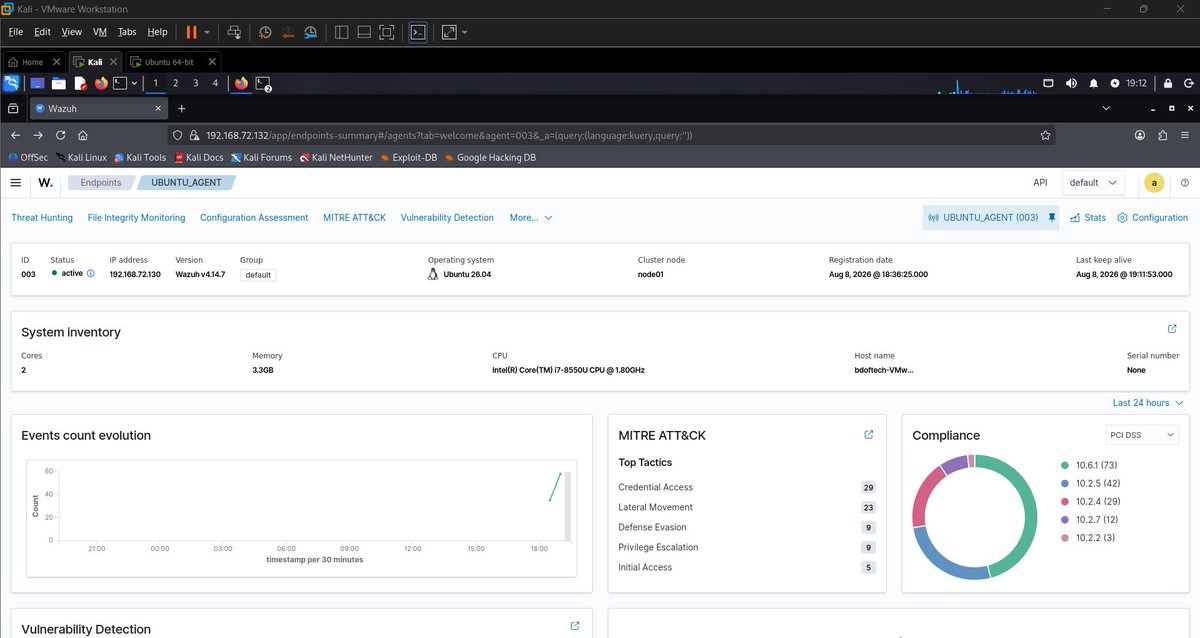Click the default group badge
Screen dimensions: 1200x638
click(x=258, y=274)
